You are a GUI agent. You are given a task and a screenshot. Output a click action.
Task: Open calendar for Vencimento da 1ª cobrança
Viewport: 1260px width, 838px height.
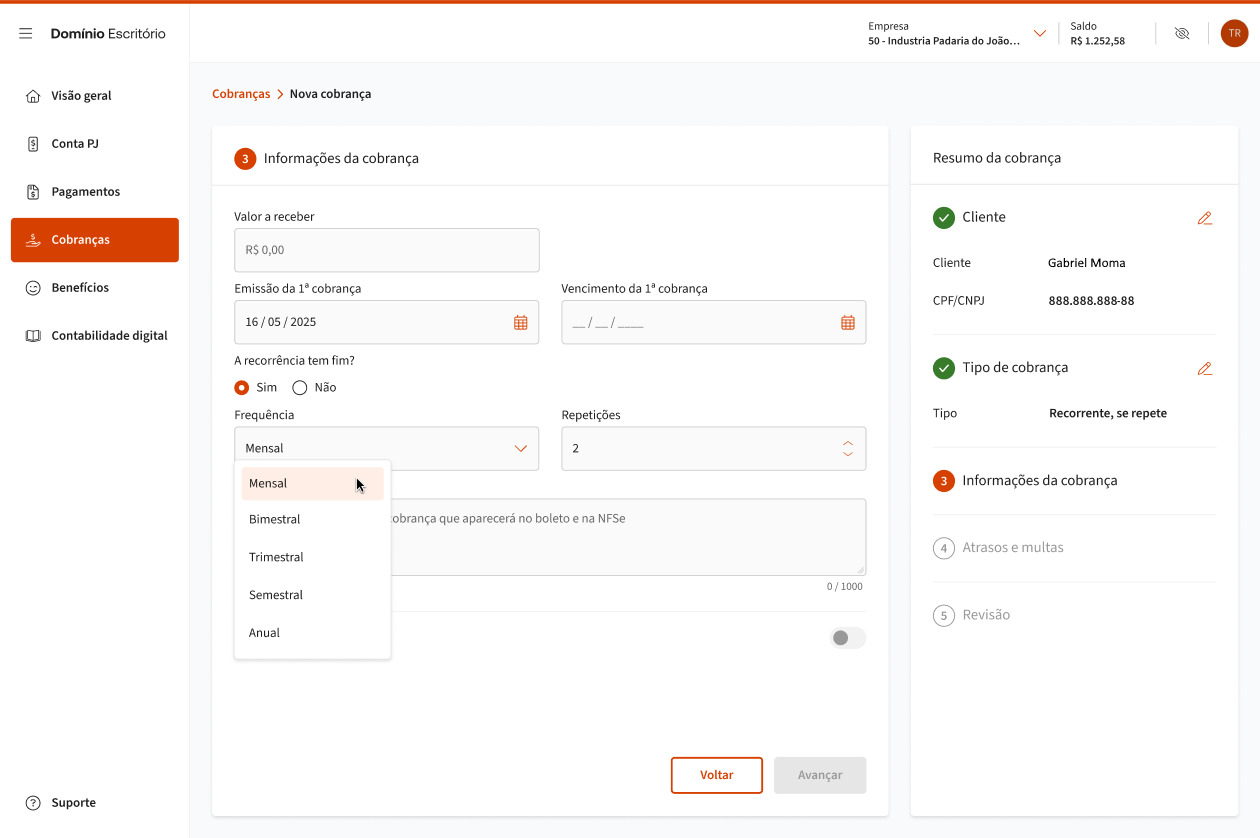(847, 322)
